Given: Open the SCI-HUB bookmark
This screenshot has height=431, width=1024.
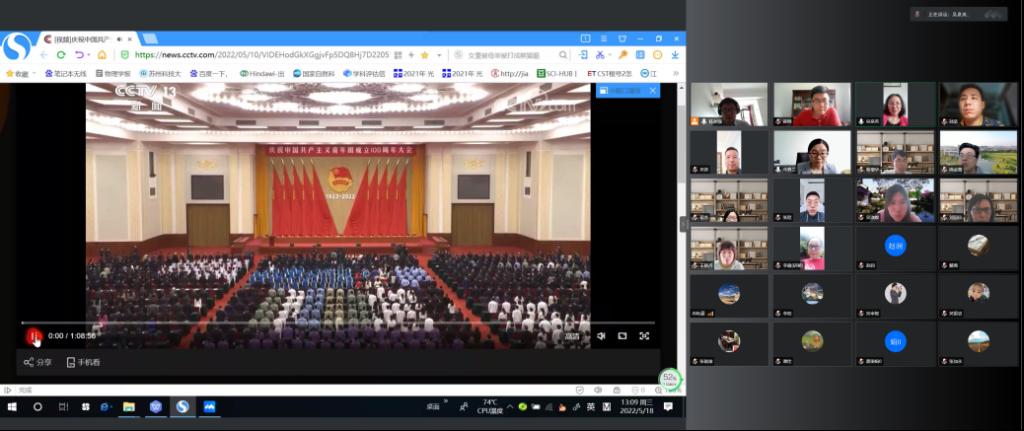Looking at the screenshot, I should point(557,74).
